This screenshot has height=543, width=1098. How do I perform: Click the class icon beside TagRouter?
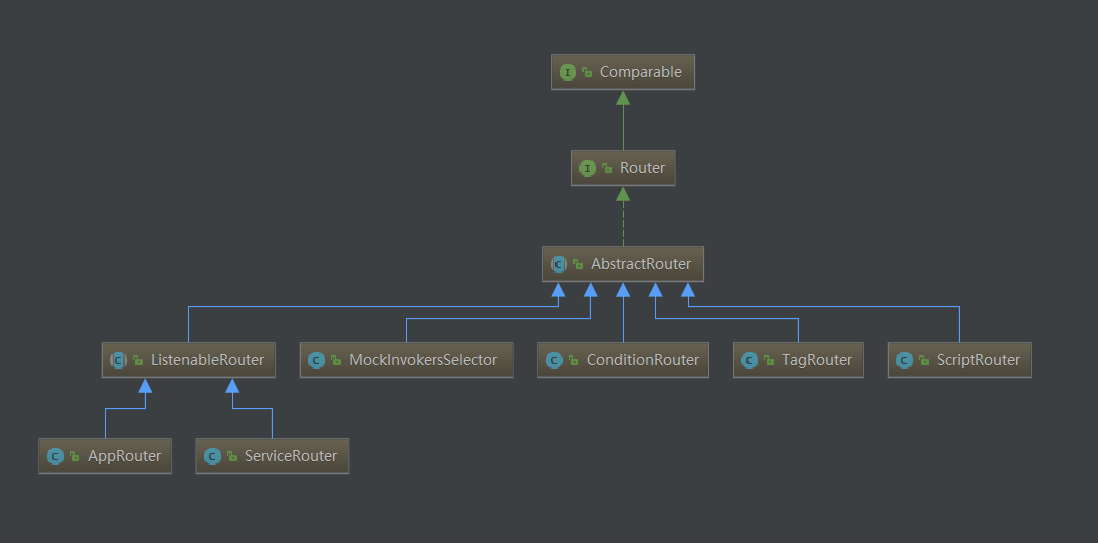(x=749, y=360)
